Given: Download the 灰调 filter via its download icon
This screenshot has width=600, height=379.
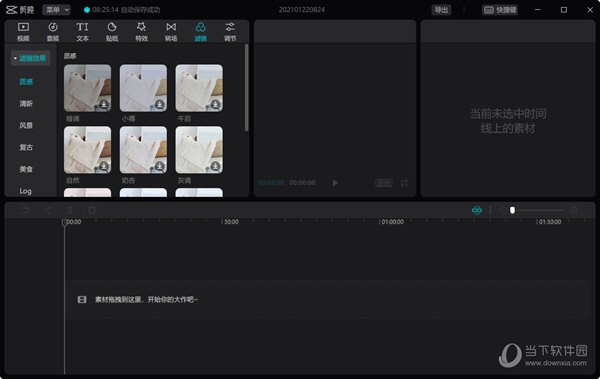Looking at the screenshot, I should click(x=215, y=166).
